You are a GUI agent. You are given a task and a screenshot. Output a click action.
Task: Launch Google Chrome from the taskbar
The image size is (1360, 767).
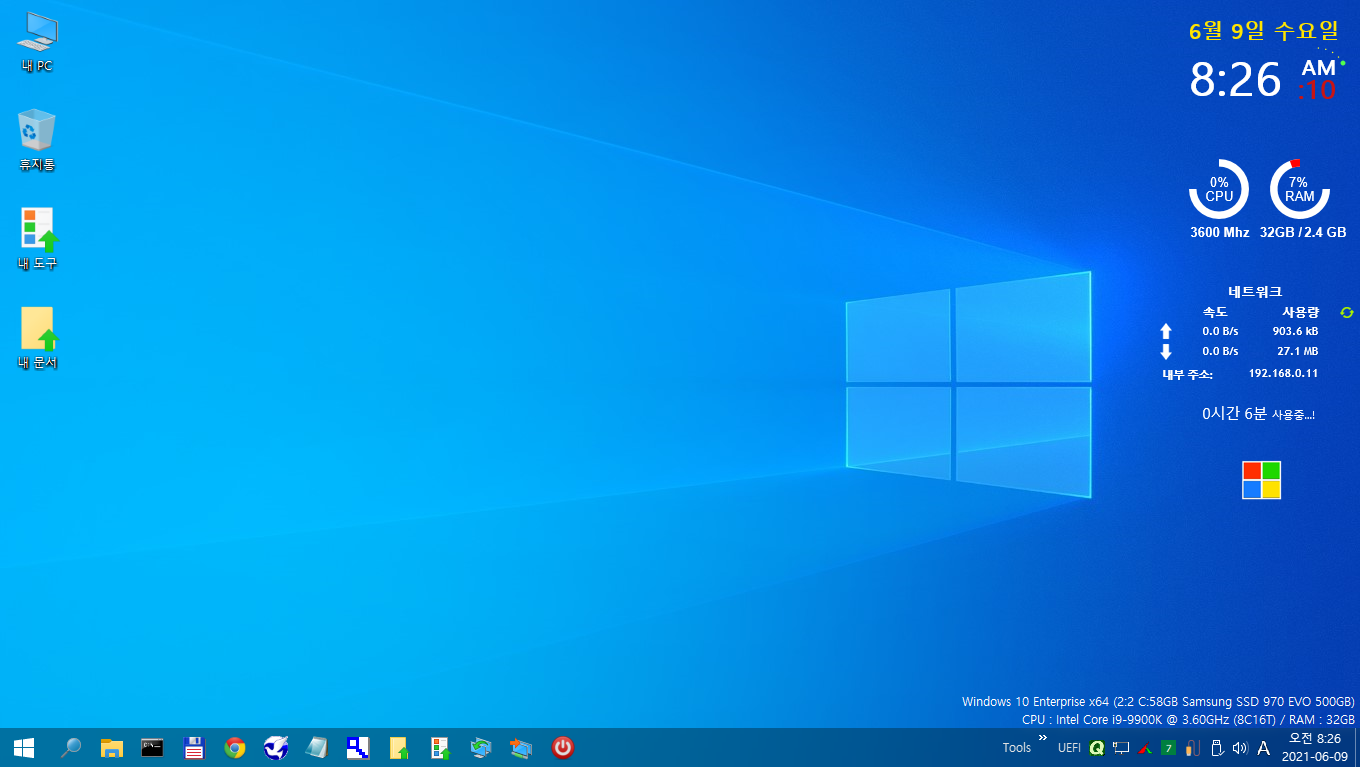click(x=235, y=747)
